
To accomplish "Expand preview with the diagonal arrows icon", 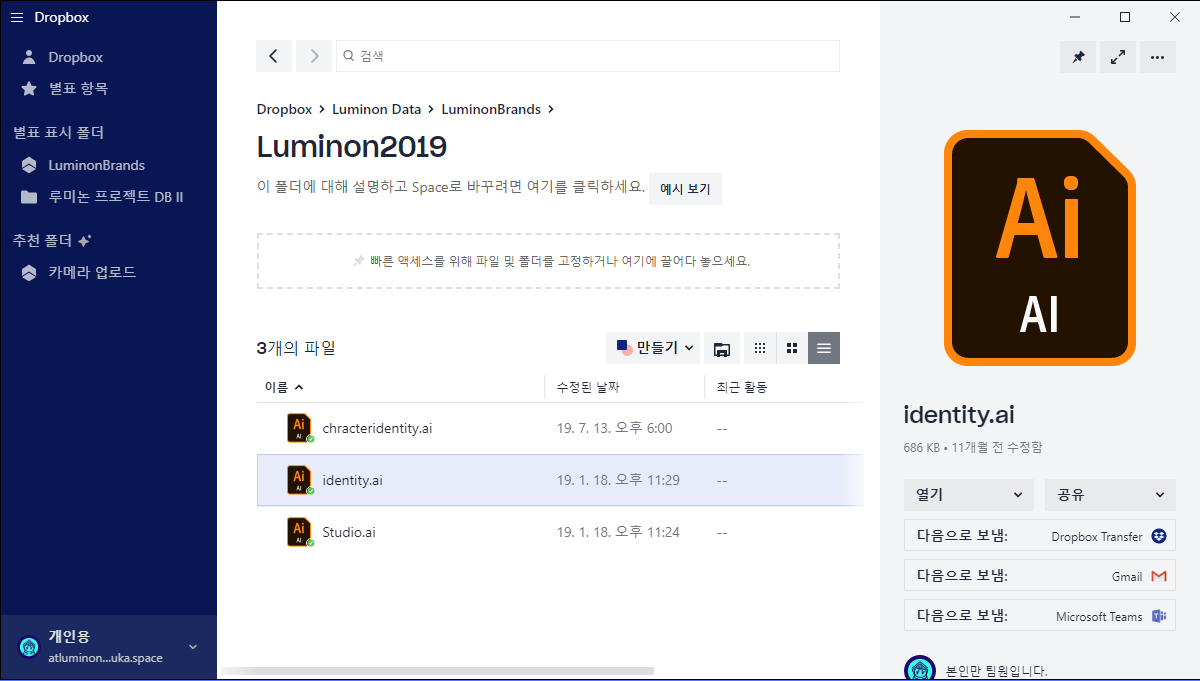I will [x=1118, y=57].
